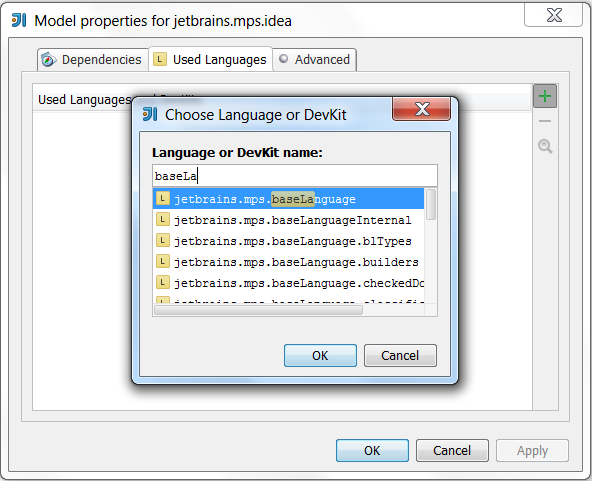Cancel the Choose Language or DevKit dialog
592x481 pixels.
click(x=400, y=355)
